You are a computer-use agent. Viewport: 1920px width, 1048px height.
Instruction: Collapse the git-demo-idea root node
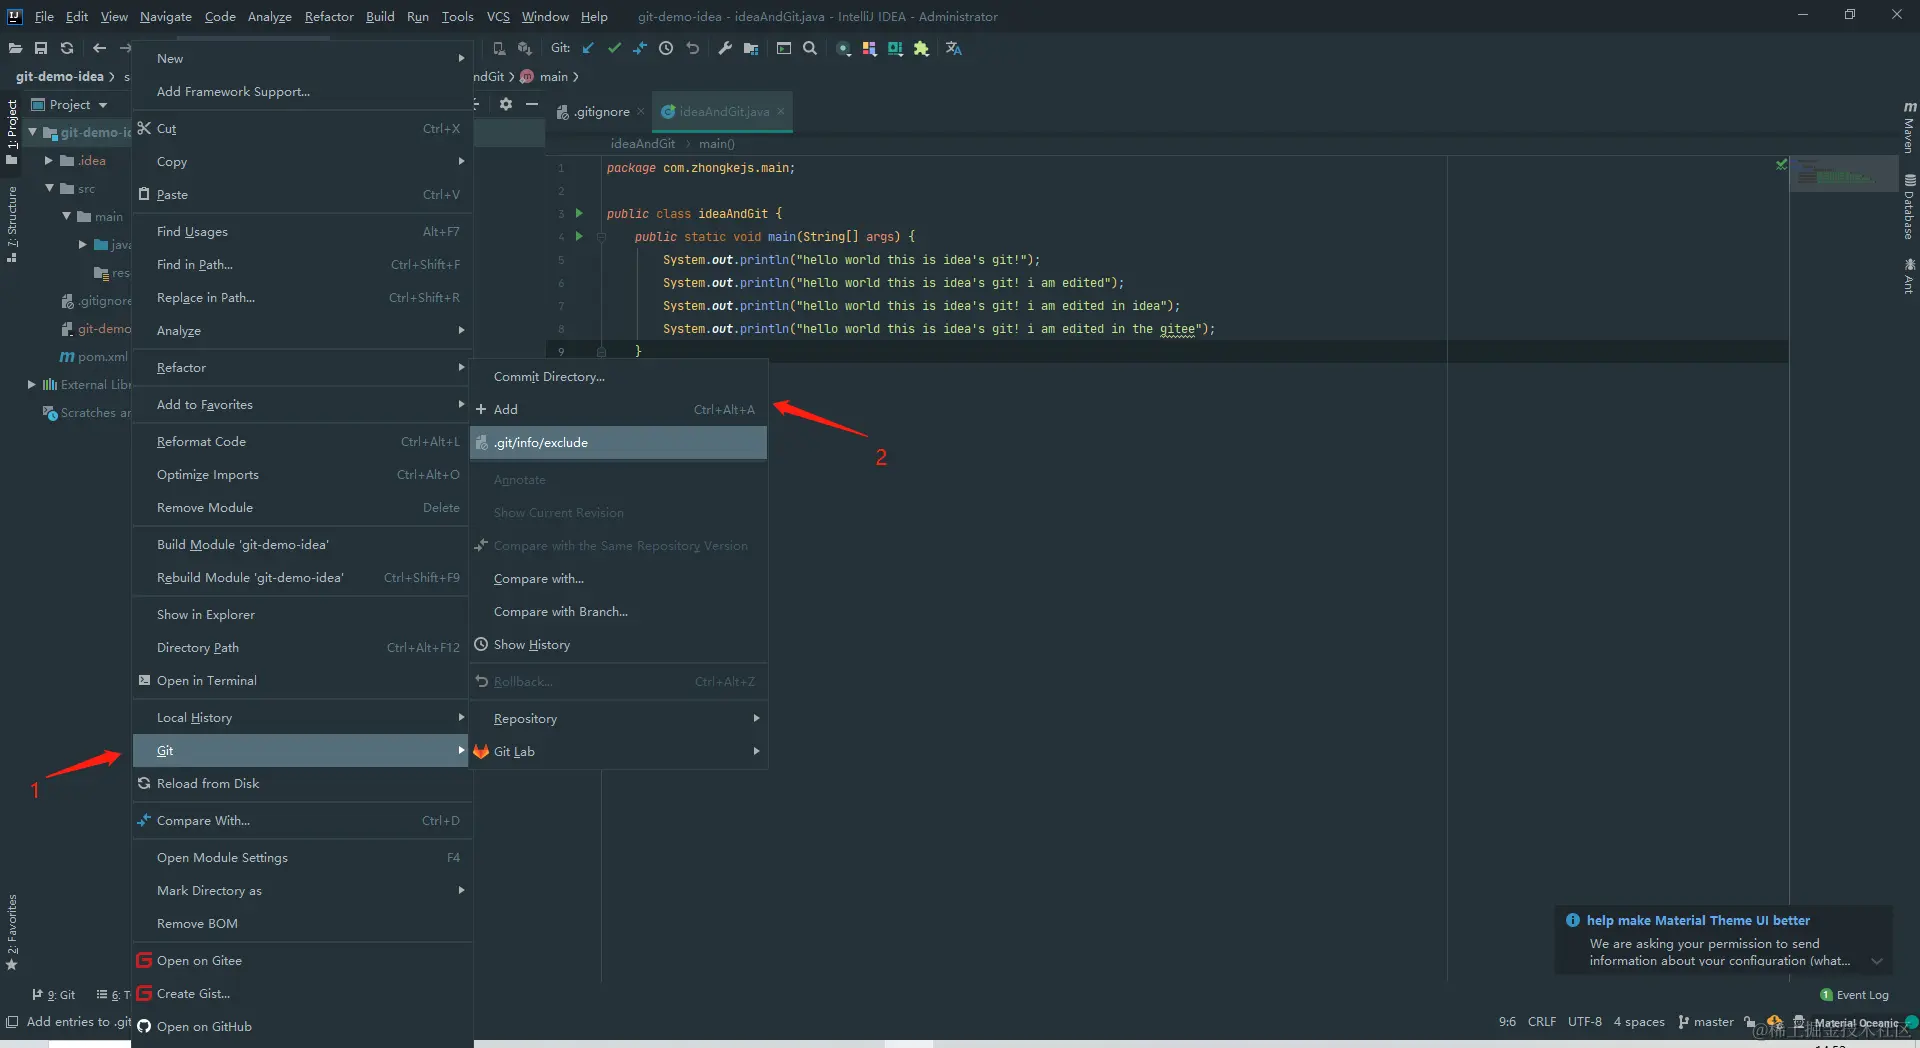(x=32, y=132)
